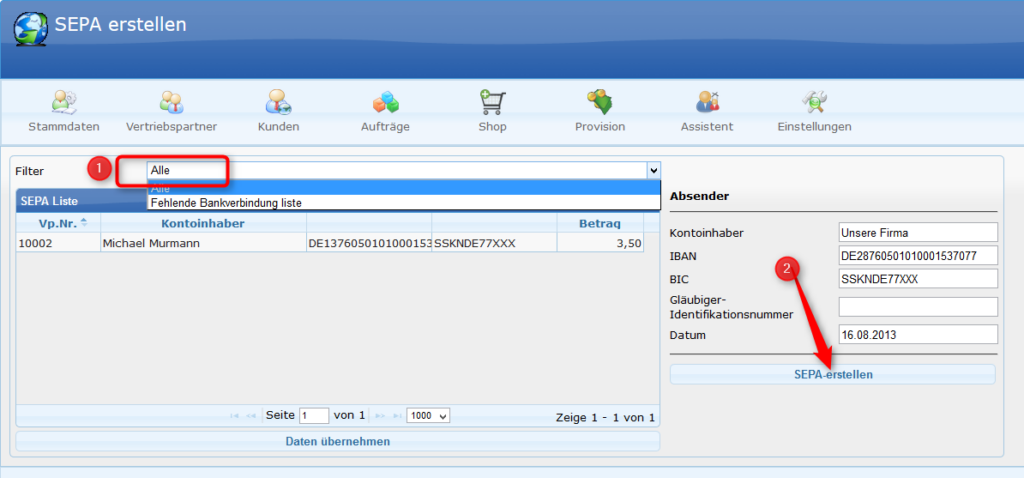Click the globe logo in header
1024x478 pixels.
[30, 27]
